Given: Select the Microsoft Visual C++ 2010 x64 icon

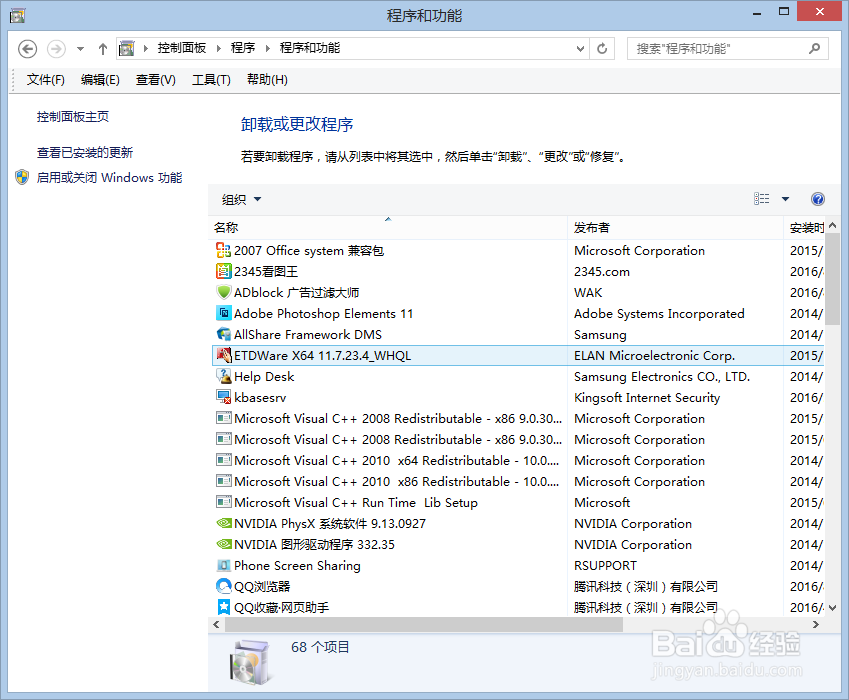Looking at the screenshot, I should coord(224,460).
